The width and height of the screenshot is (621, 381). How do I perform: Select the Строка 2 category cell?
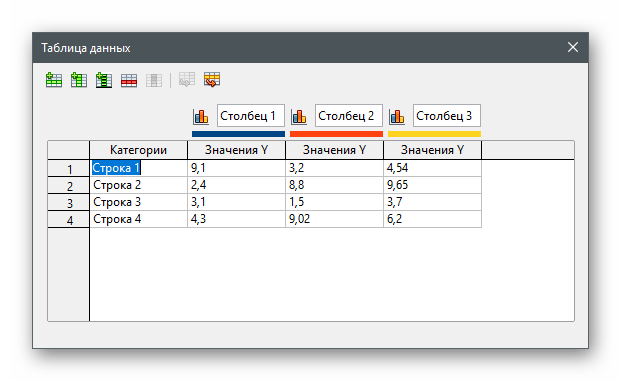pyautogui.click(x=139, y=185)
